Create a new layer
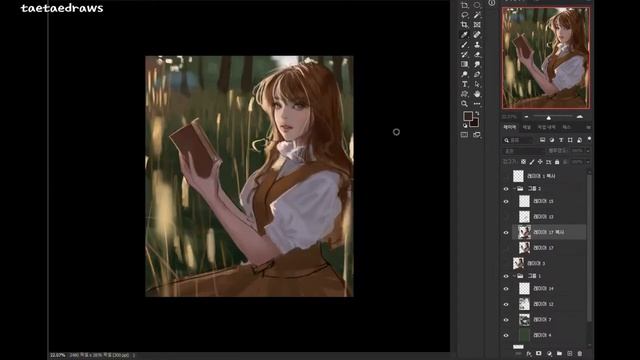The width and height of the screenshot is (640, 360). pos(569,353)
